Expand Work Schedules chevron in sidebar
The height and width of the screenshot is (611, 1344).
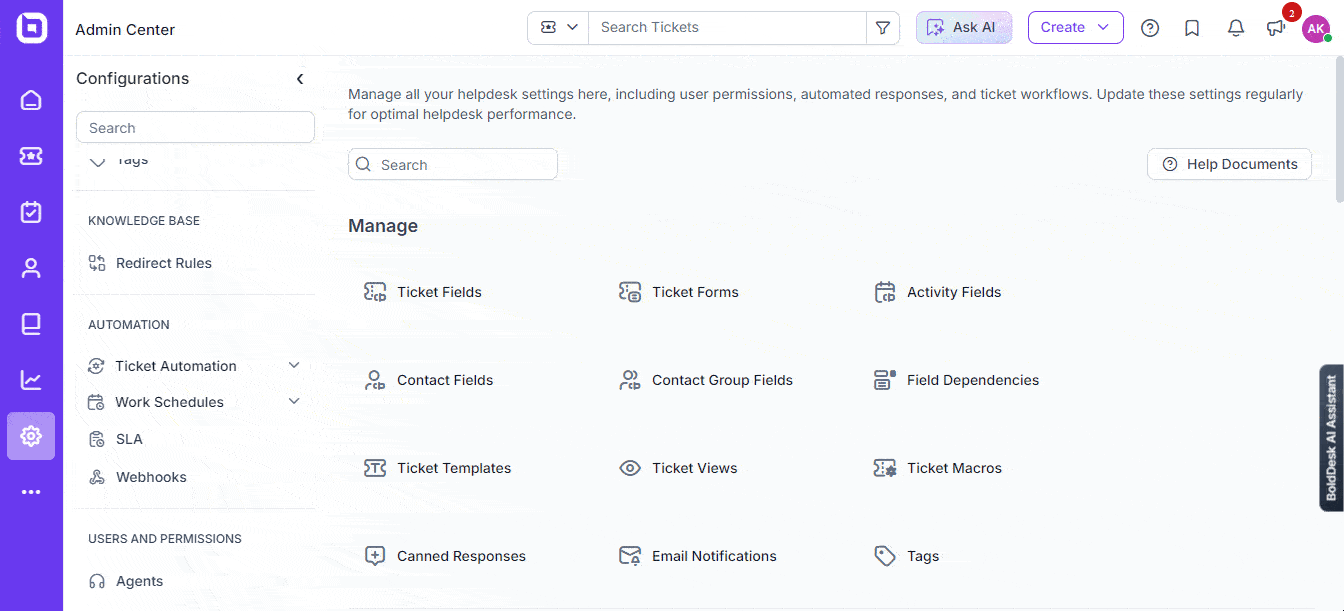pyautogui.click(x=294, y=402)
